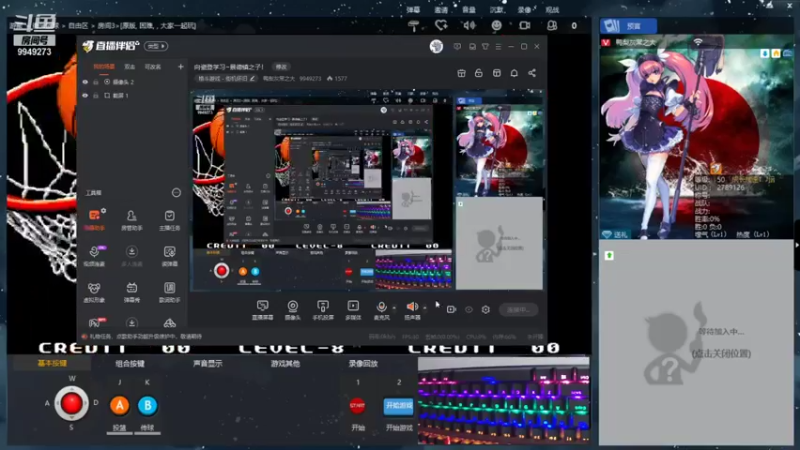Add new scene with plus button
The image size is (800, 450).
click(180, 66)
